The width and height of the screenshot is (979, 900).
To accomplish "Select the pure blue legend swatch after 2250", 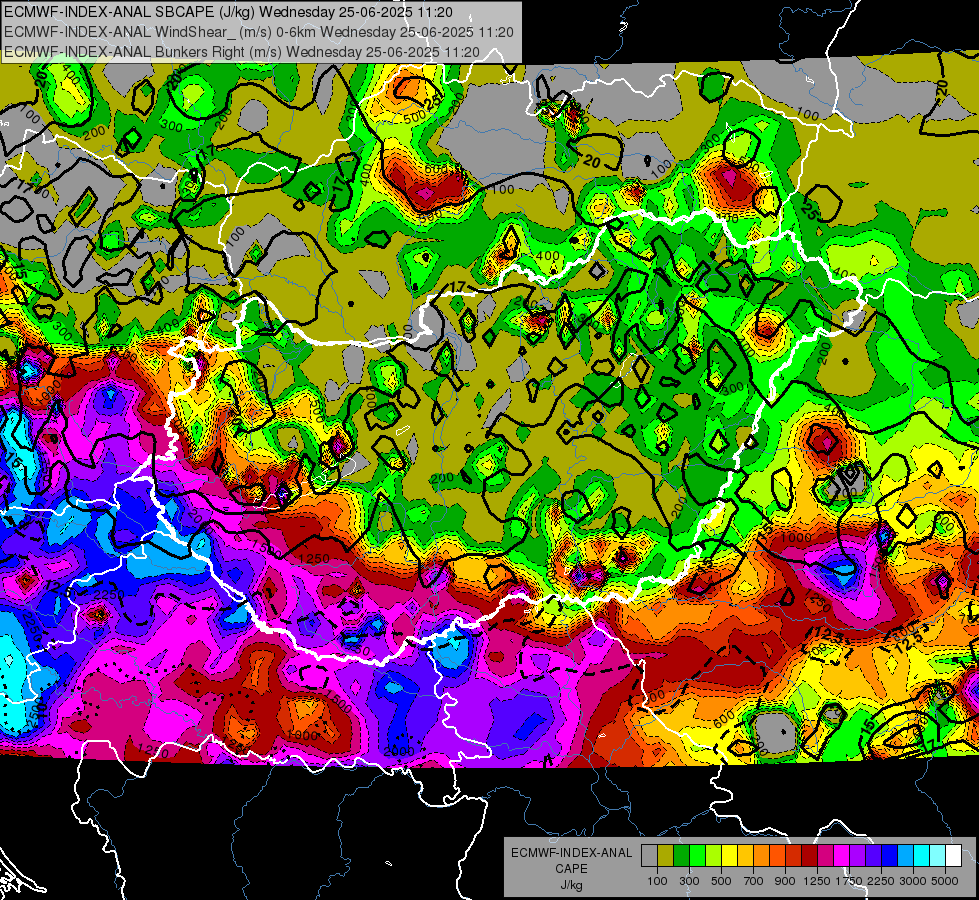I will click(890, 856).
